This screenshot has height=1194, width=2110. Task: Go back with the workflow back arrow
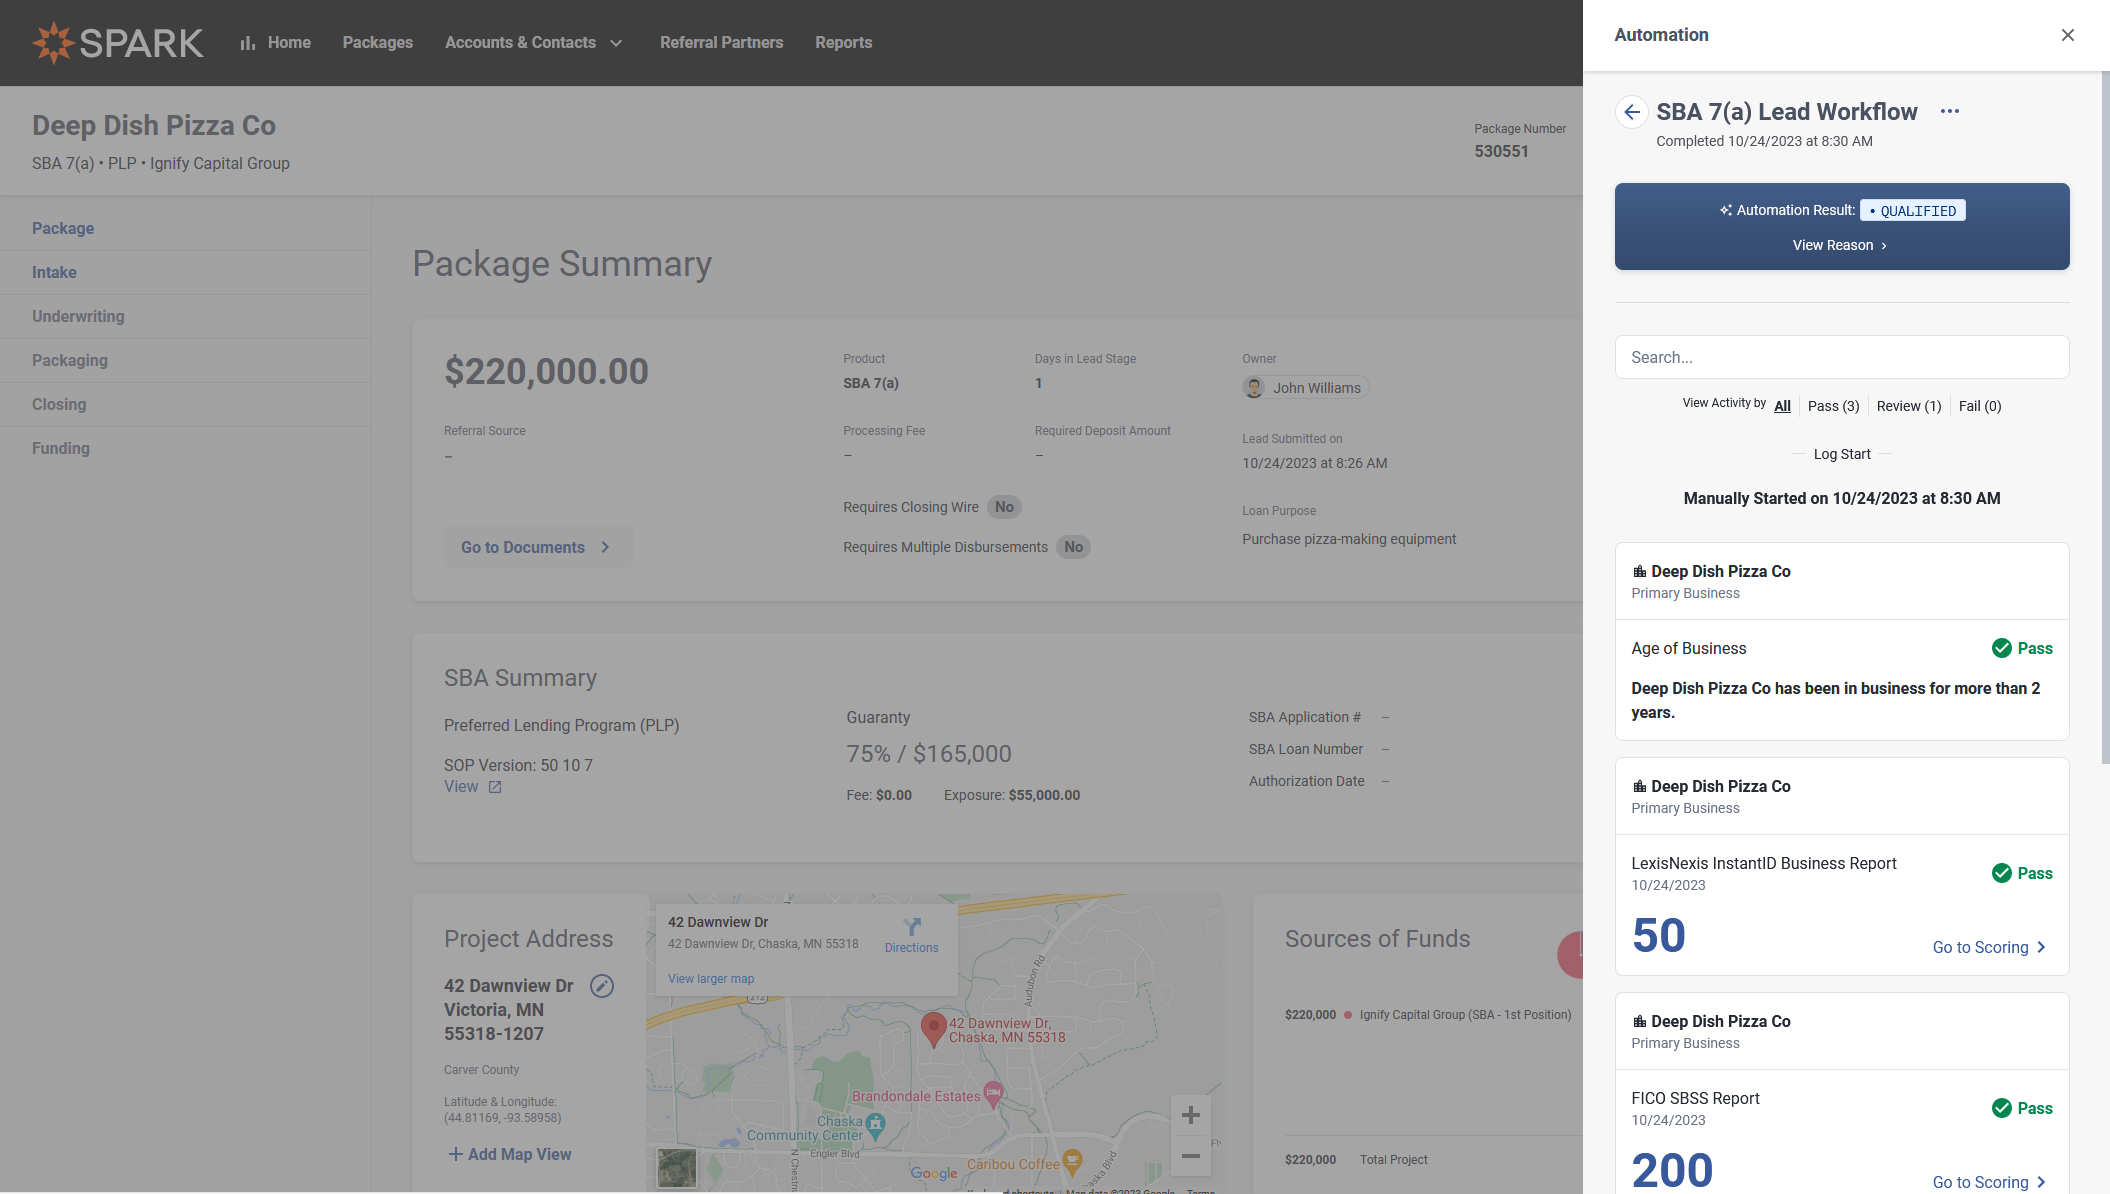pos(1632,112)
